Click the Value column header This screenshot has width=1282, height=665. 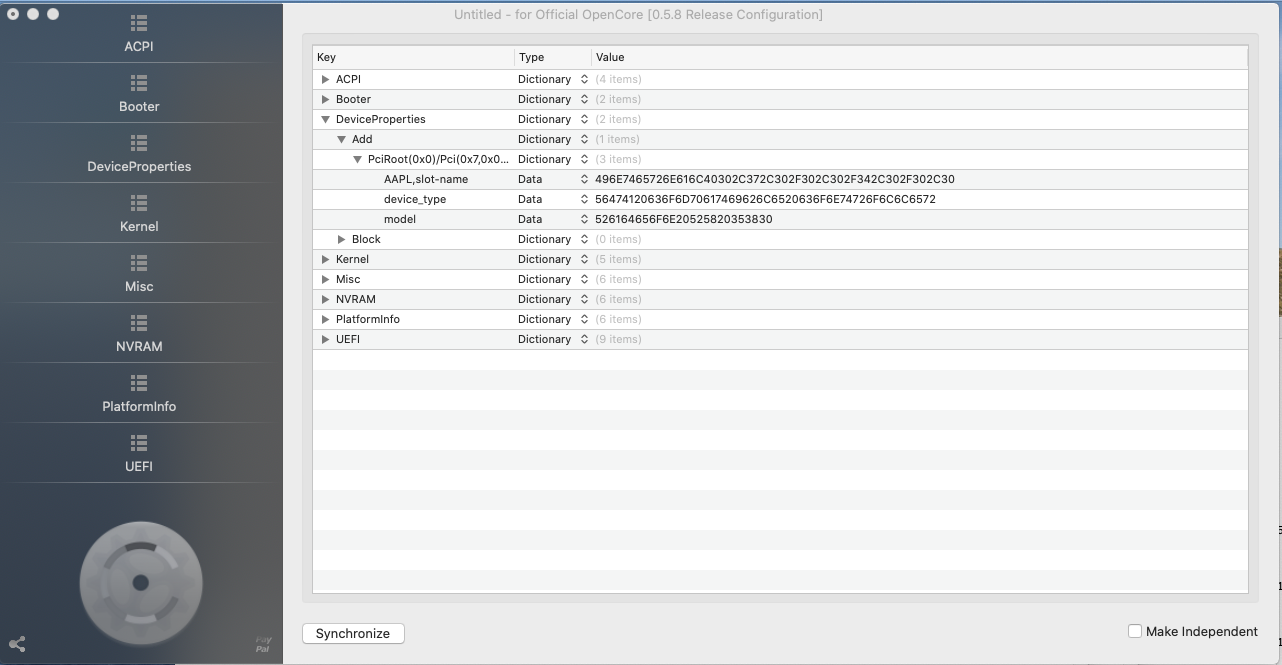[x=919, y=57]
